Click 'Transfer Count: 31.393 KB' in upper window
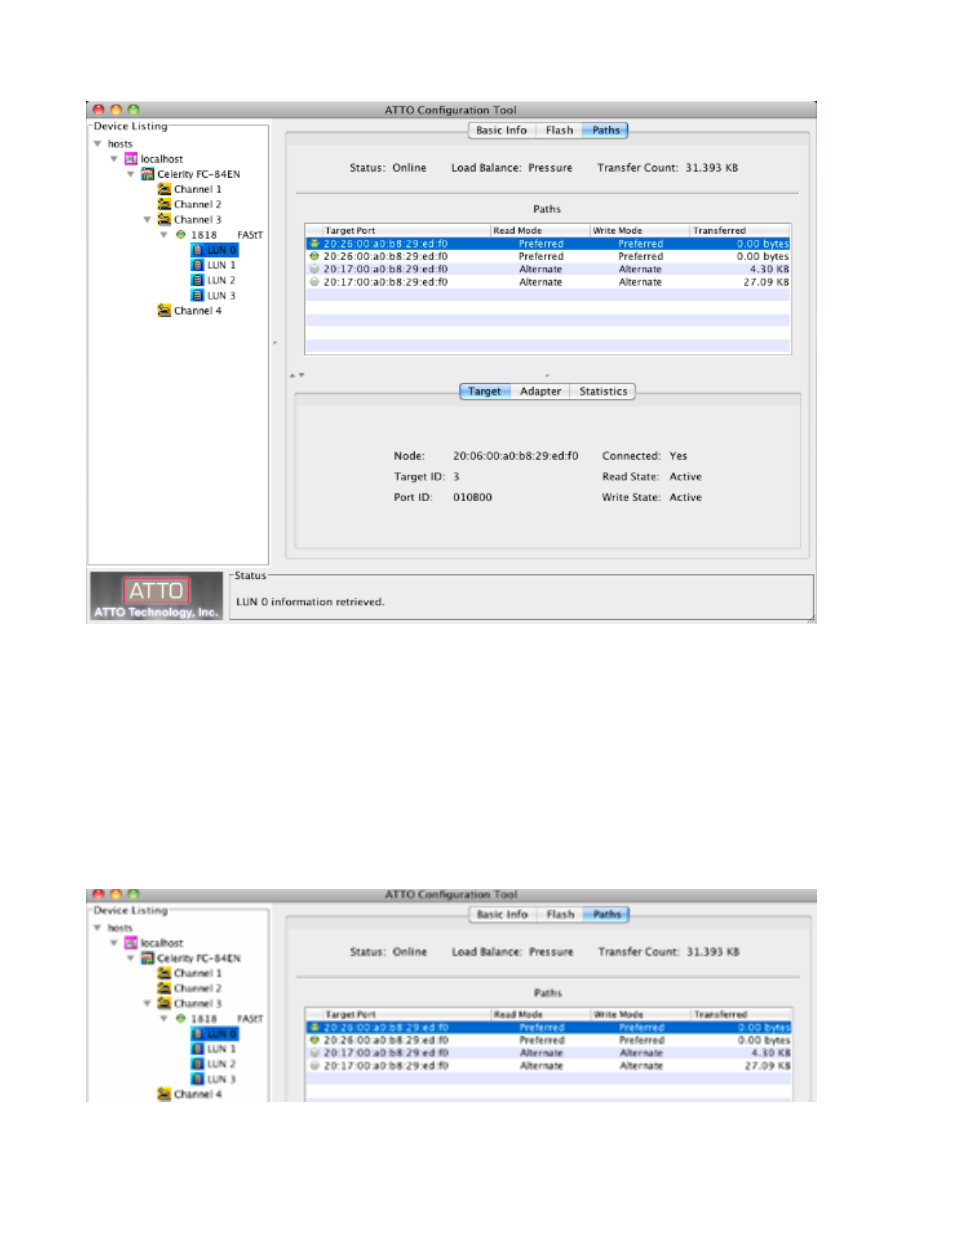954x1235 pixels. click(x=667, y=168)
